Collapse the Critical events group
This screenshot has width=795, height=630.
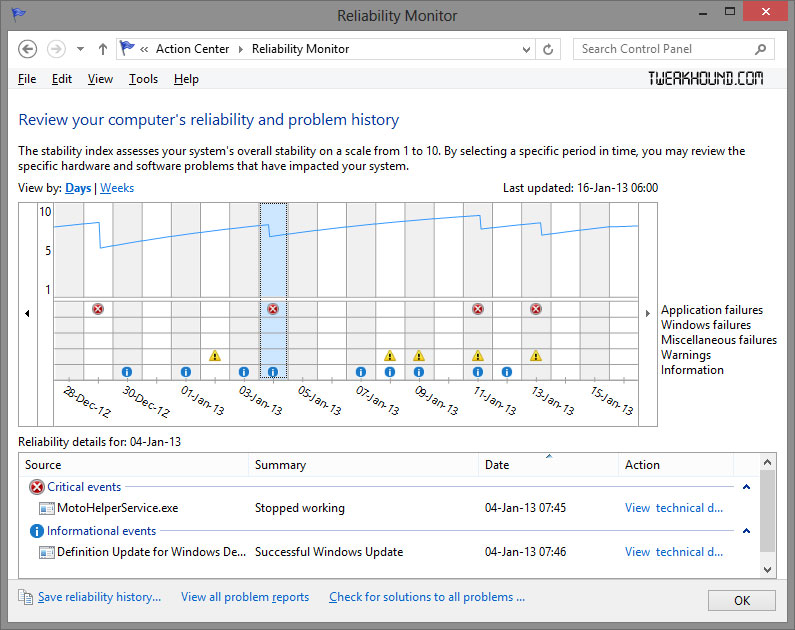(746, 487)
